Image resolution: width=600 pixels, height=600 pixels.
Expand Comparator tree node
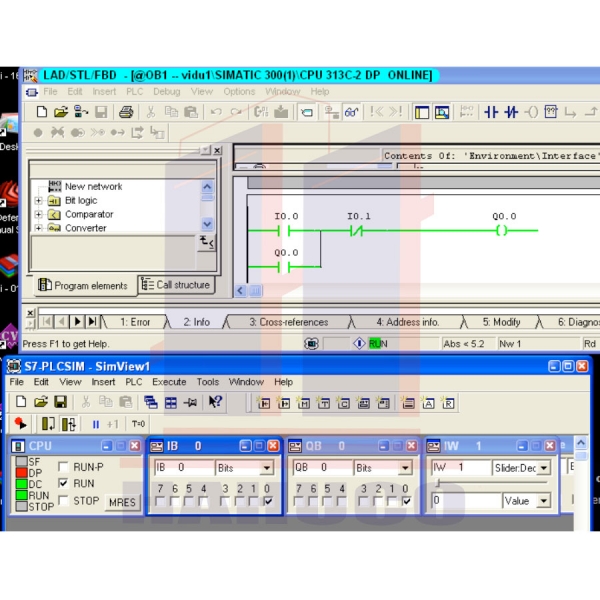coord(38,214)
